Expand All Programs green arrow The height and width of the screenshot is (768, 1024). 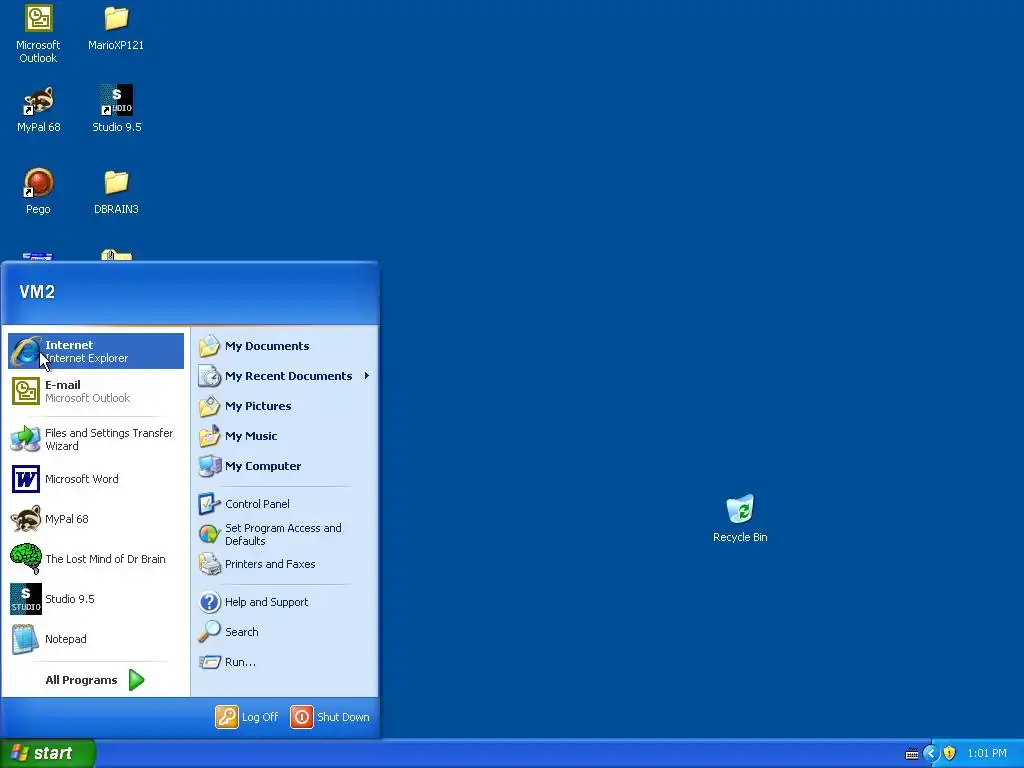click(136, 680)
